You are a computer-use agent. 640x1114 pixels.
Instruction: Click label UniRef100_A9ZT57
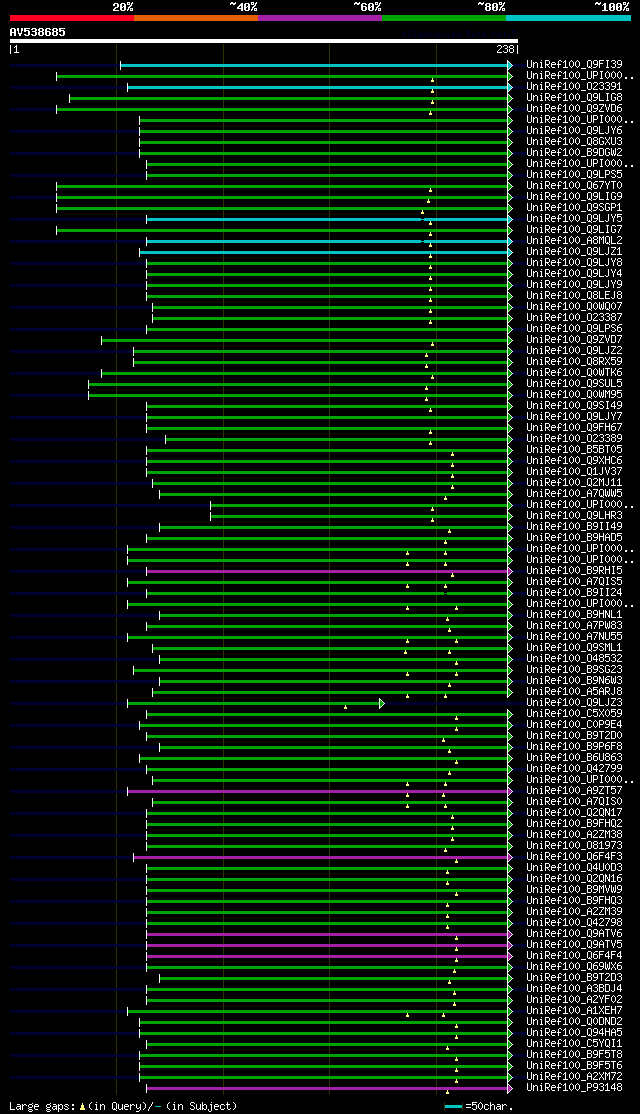[x=574, y=791]
